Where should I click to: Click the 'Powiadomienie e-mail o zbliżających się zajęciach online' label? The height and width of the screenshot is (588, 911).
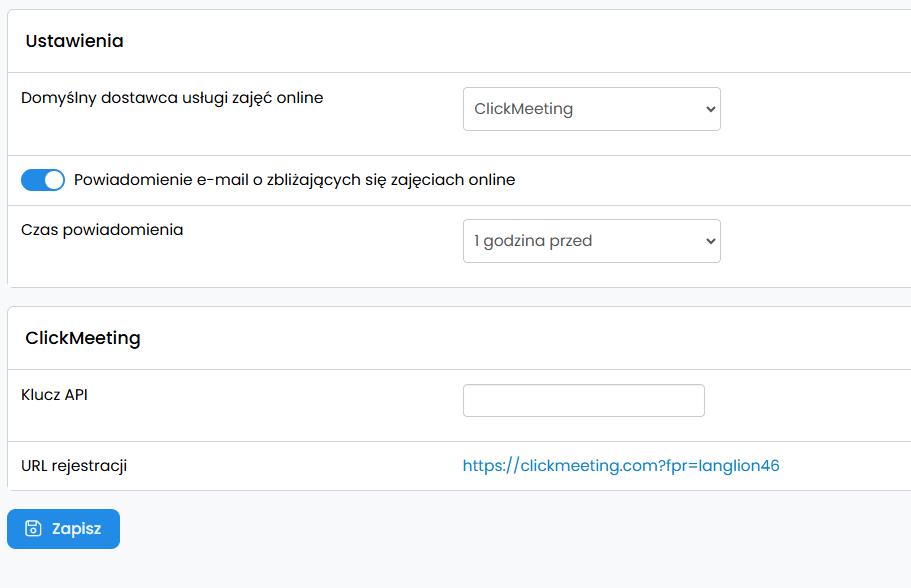point(295,180)
